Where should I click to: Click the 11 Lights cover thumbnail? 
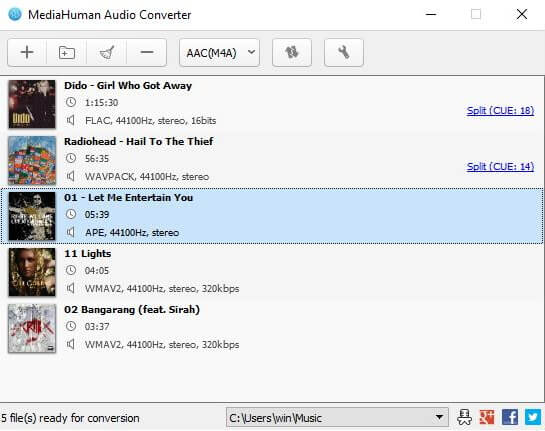32,272
